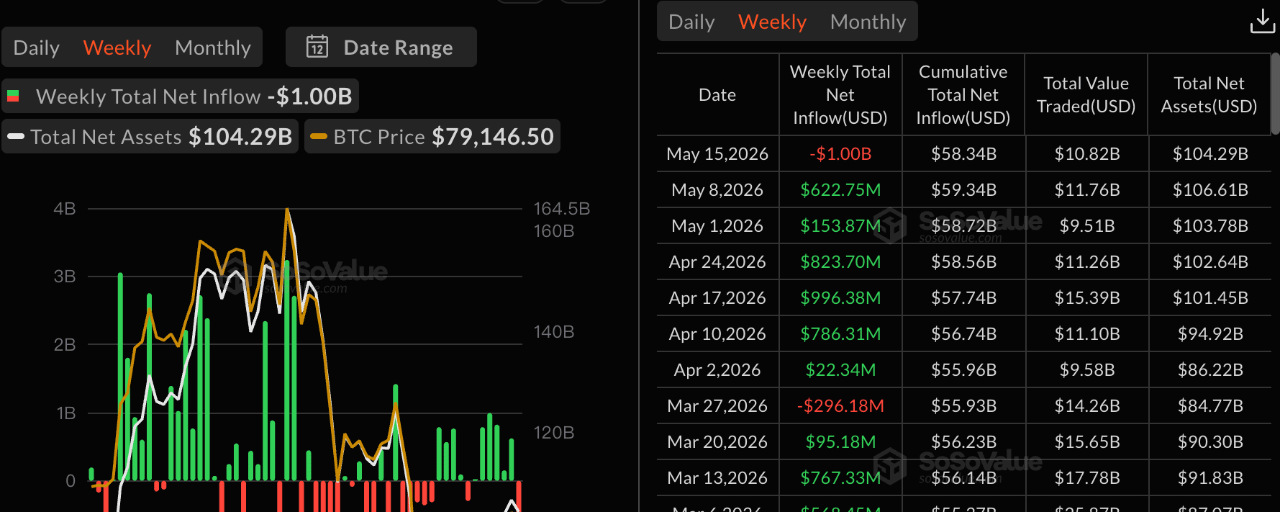Click the $58.34B cumulative inflow cell
1280x512 pixels.
(x=963, y=154)
